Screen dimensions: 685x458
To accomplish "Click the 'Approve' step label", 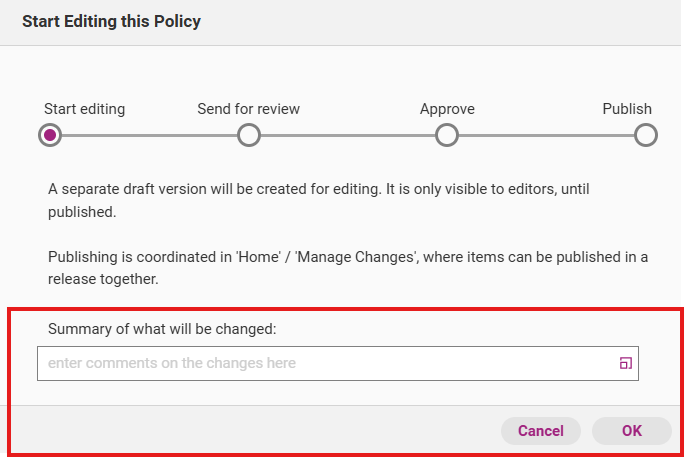I will coord(447,109).
